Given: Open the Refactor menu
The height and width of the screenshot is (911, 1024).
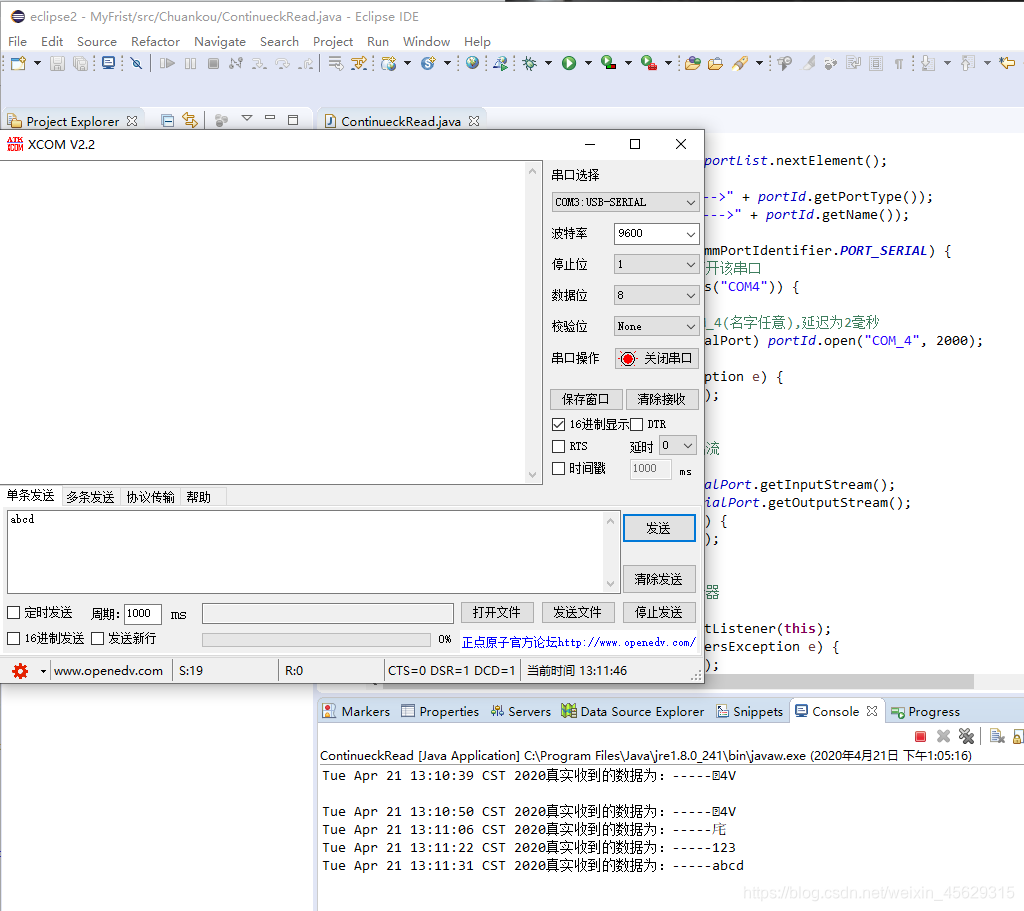Looking at the screenshot, I should [x=155, y=41].
